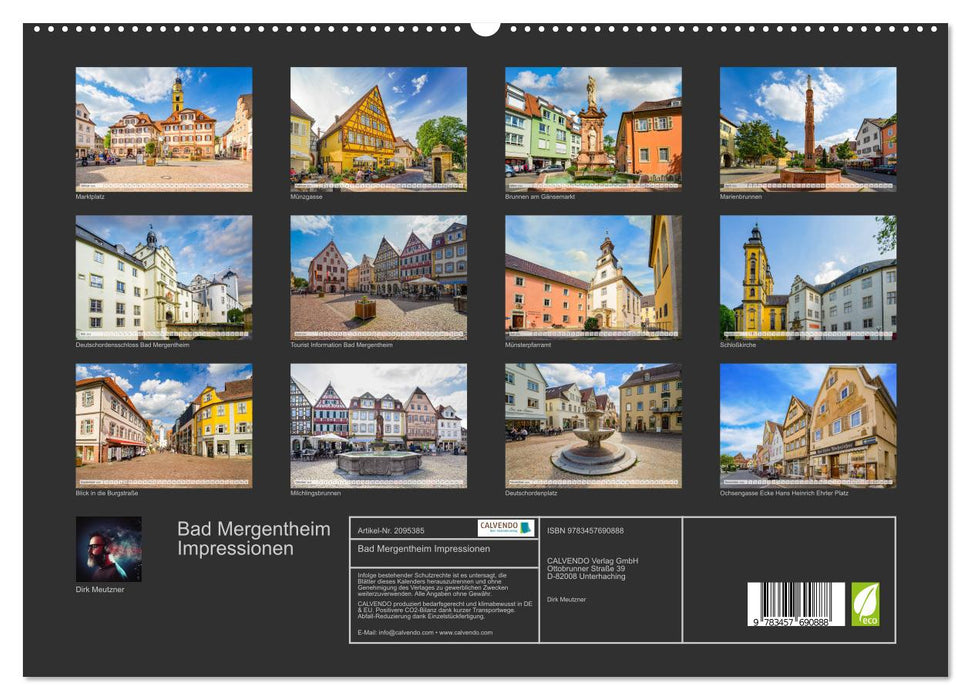Click the small CALVENDO flag emblem beside the logo
This screenshot has width=971, height=700.
[527, 527]
